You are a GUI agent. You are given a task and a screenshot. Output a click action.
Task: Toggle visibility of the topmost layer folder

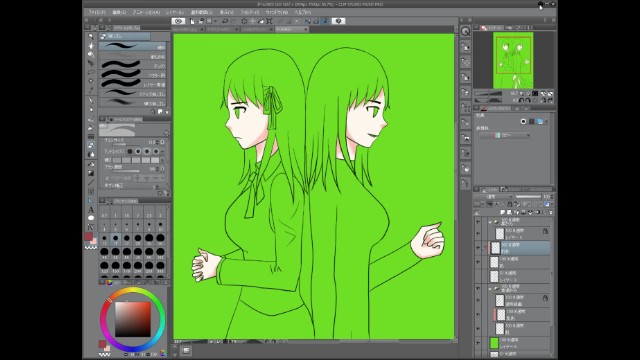(478, 222)
